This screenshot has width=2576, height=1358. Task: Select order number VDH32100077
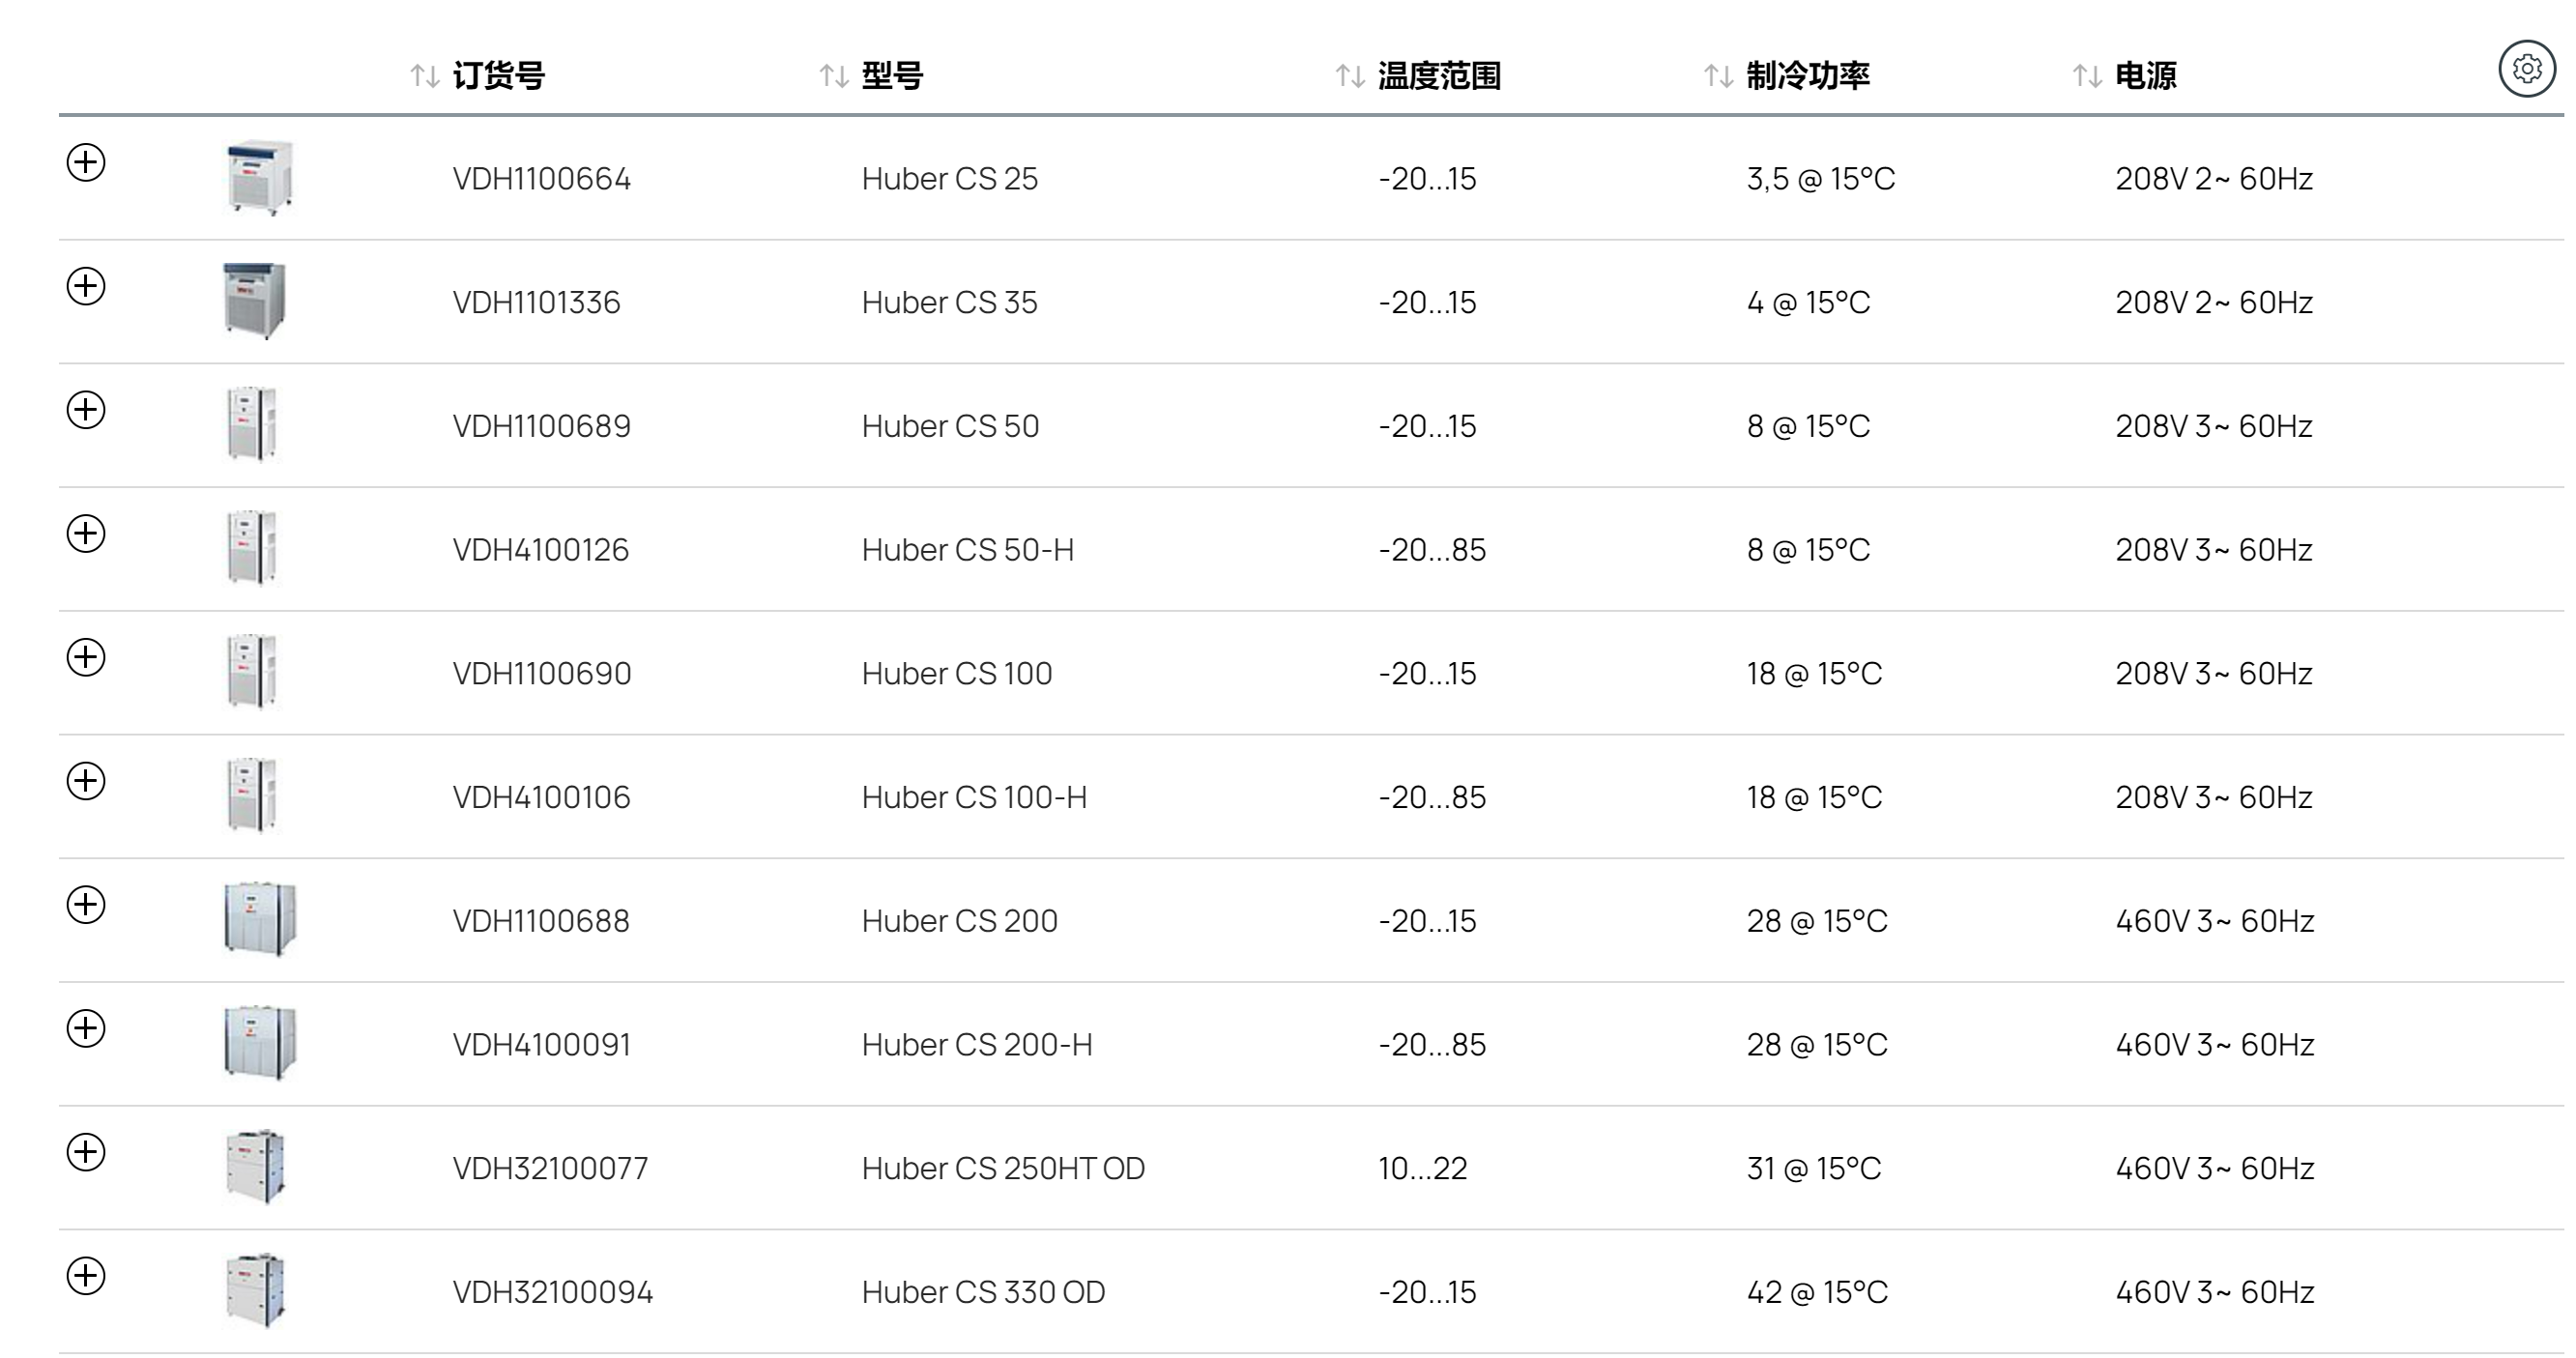pos(550,1168)
